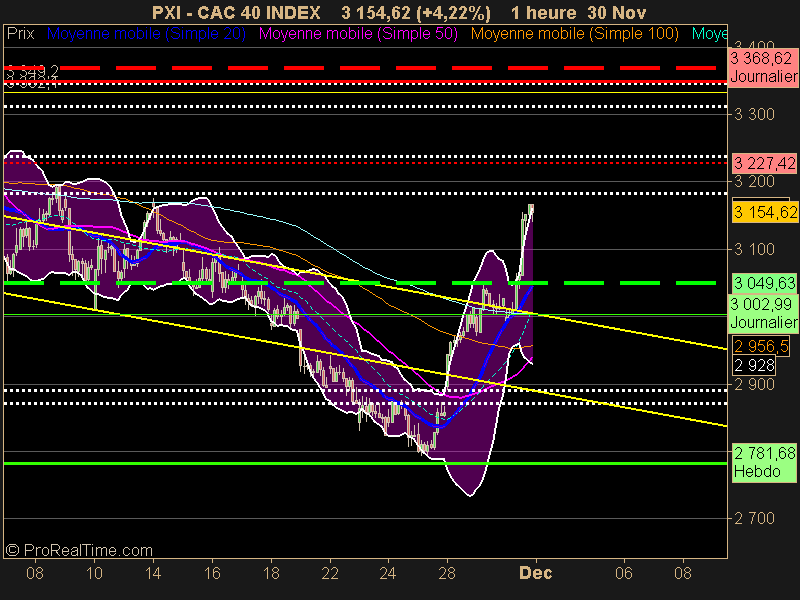Viewport: 800px width, 600px height.
Task: Select the white '2 928' price label
Action: pos(754,365)
